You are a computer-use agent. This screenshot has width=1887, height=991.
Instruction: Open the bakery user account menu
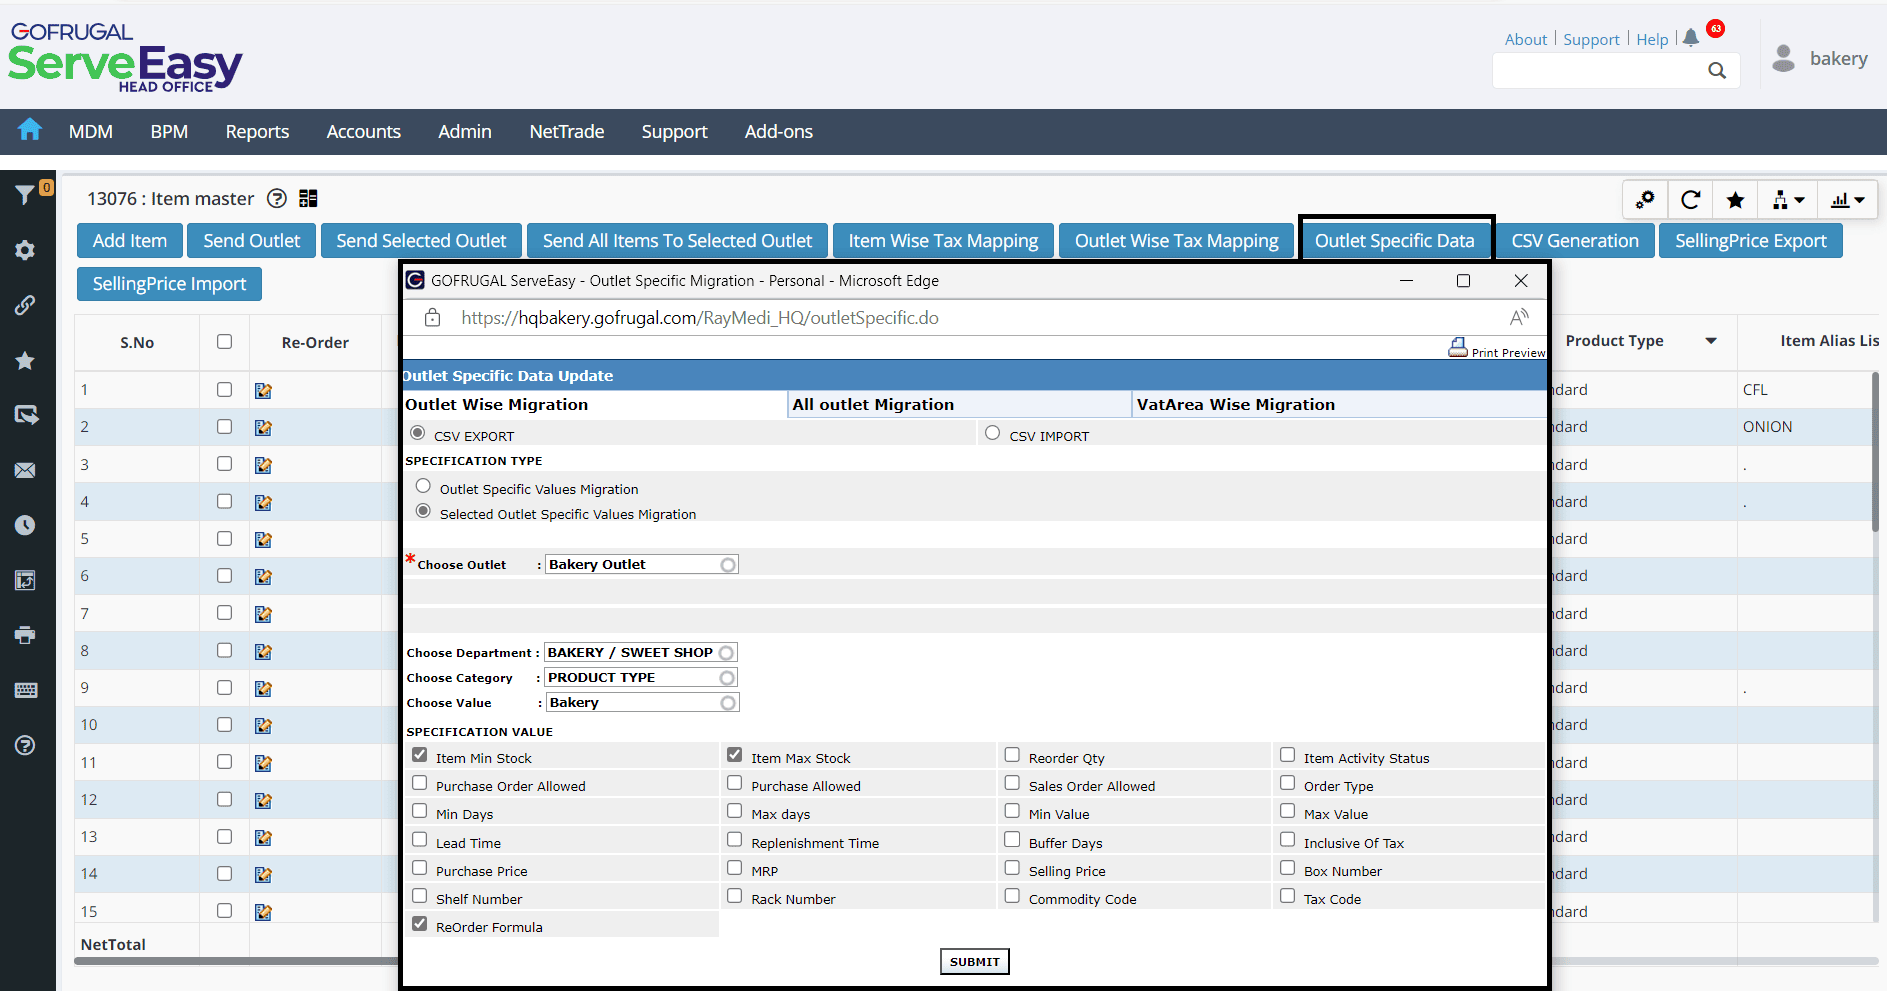[x=1820, y=59]
